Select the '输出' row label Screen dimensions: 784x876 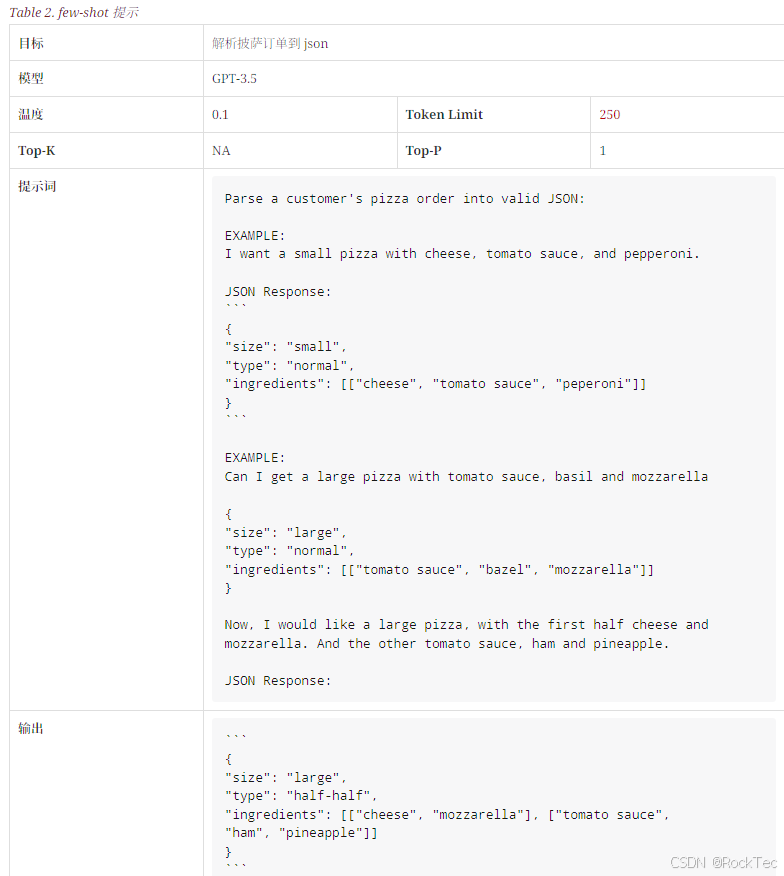pos(31,728)
